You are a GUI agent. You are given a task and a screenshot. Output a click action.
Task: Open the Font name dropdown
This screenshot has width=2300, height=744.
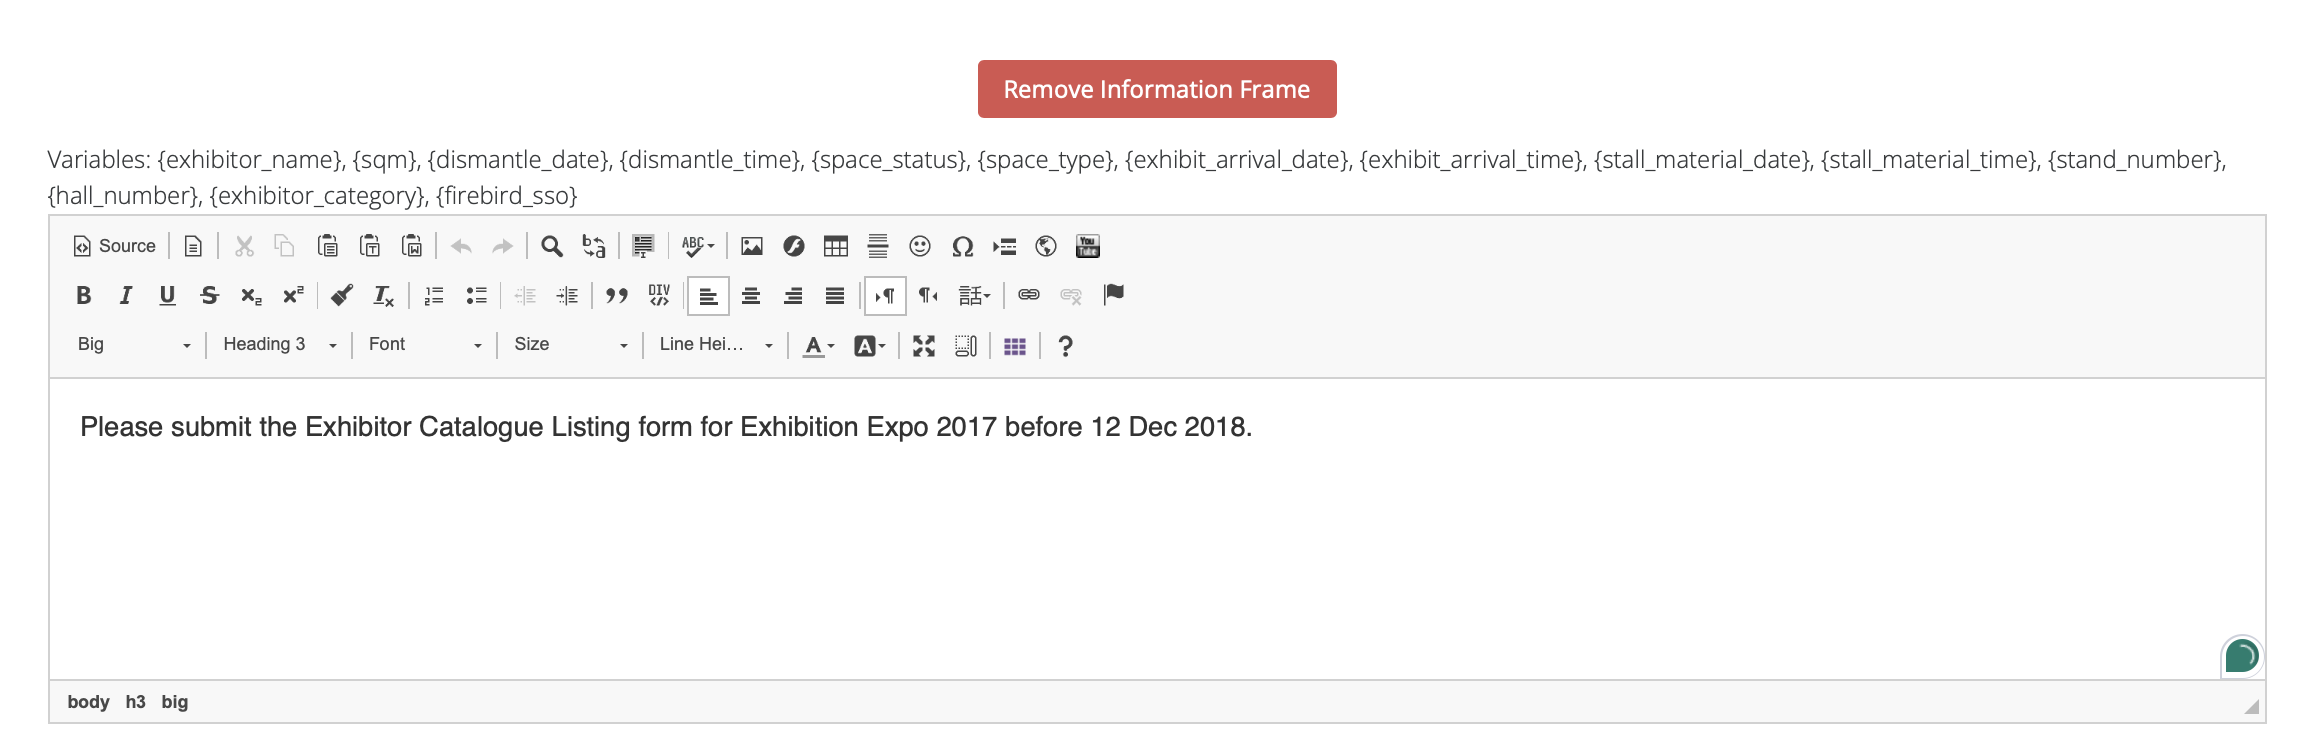tap(424, 345)
